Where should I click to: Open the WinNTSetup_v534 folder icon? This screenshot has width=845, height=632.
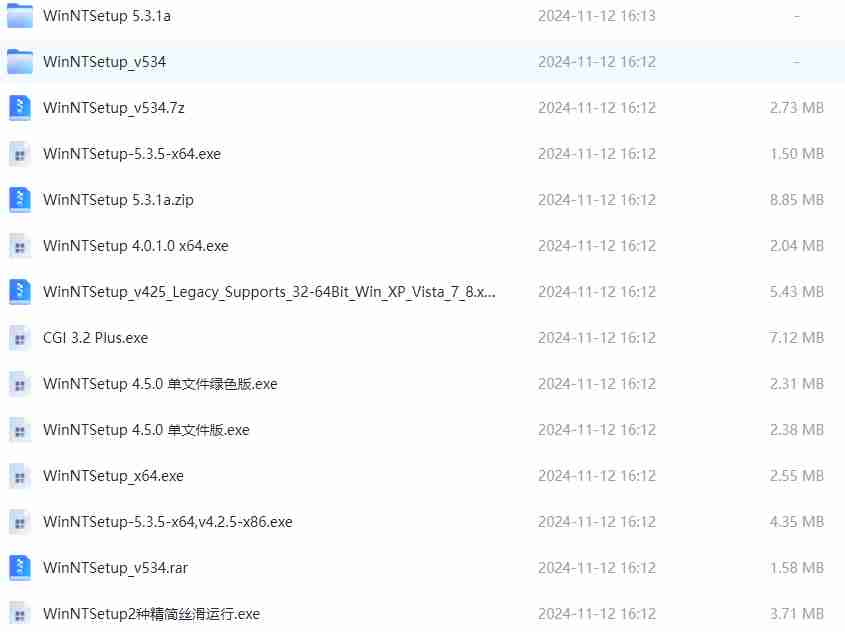pos(20,61)
